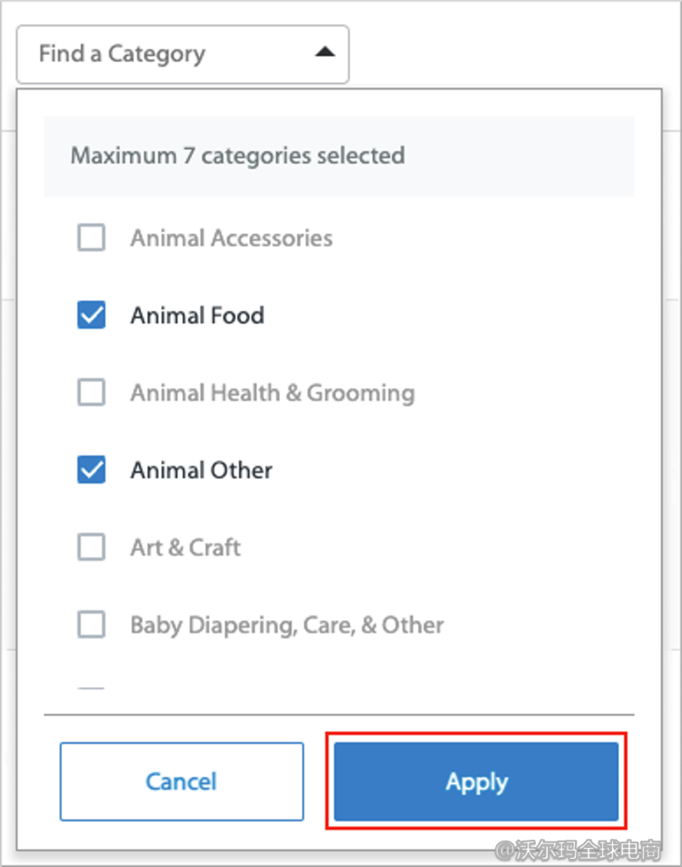Apply the selected categories
This screenshot has width=682, height=867.
pos(477,781)
